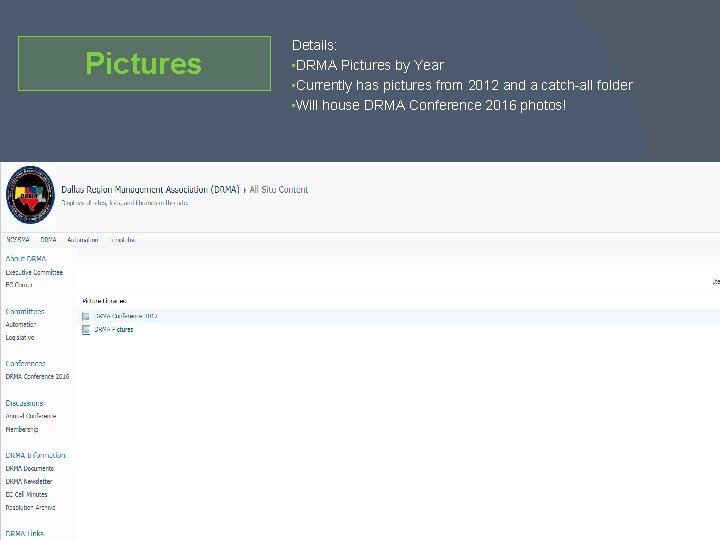Click the DRMA Links sidebar heading

pos(24,534)
